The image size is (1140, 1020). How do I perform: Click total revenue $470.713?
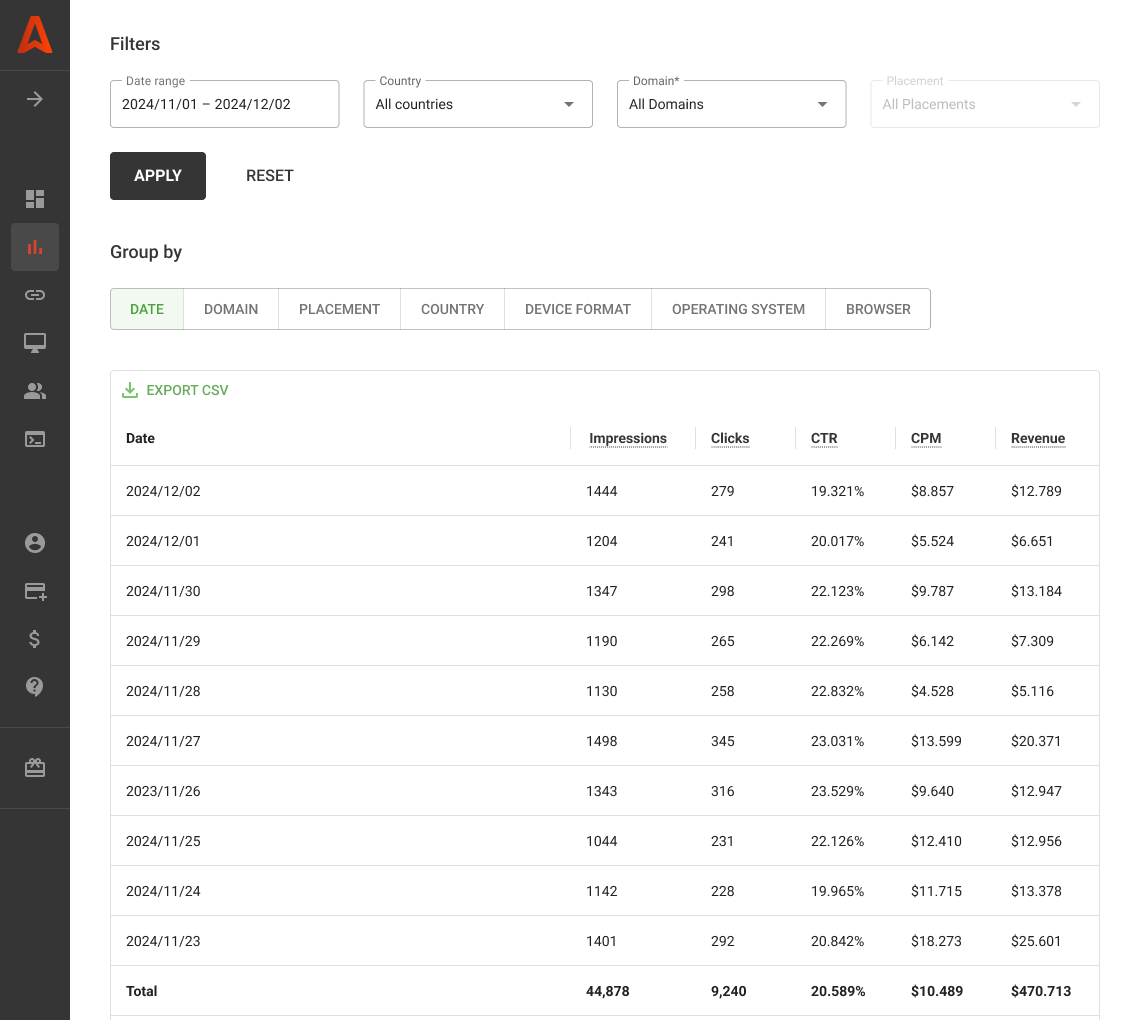[1040, 991]
